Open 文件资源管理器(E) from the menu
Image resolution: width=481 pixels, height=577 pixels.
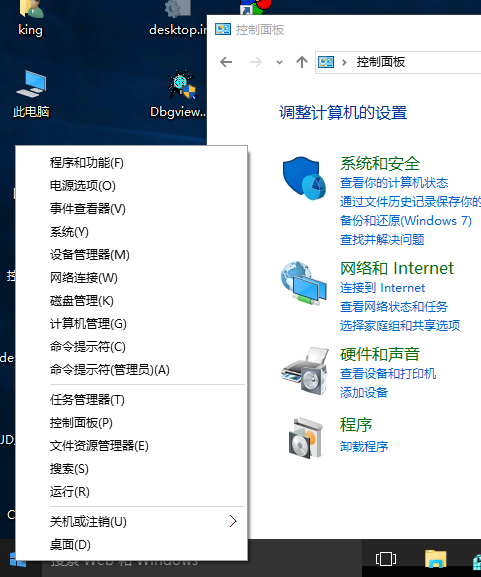[x=131, y=446]
